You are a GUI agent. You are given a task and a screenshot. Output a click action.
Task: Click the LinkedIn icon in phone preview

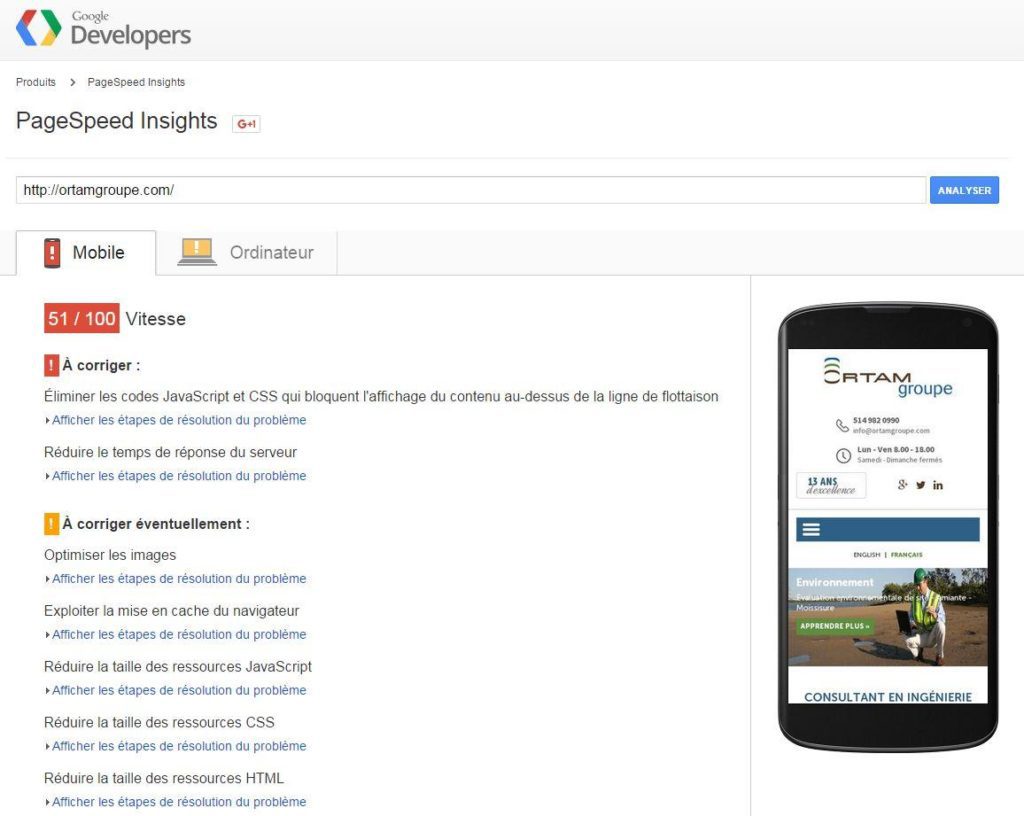938,485
